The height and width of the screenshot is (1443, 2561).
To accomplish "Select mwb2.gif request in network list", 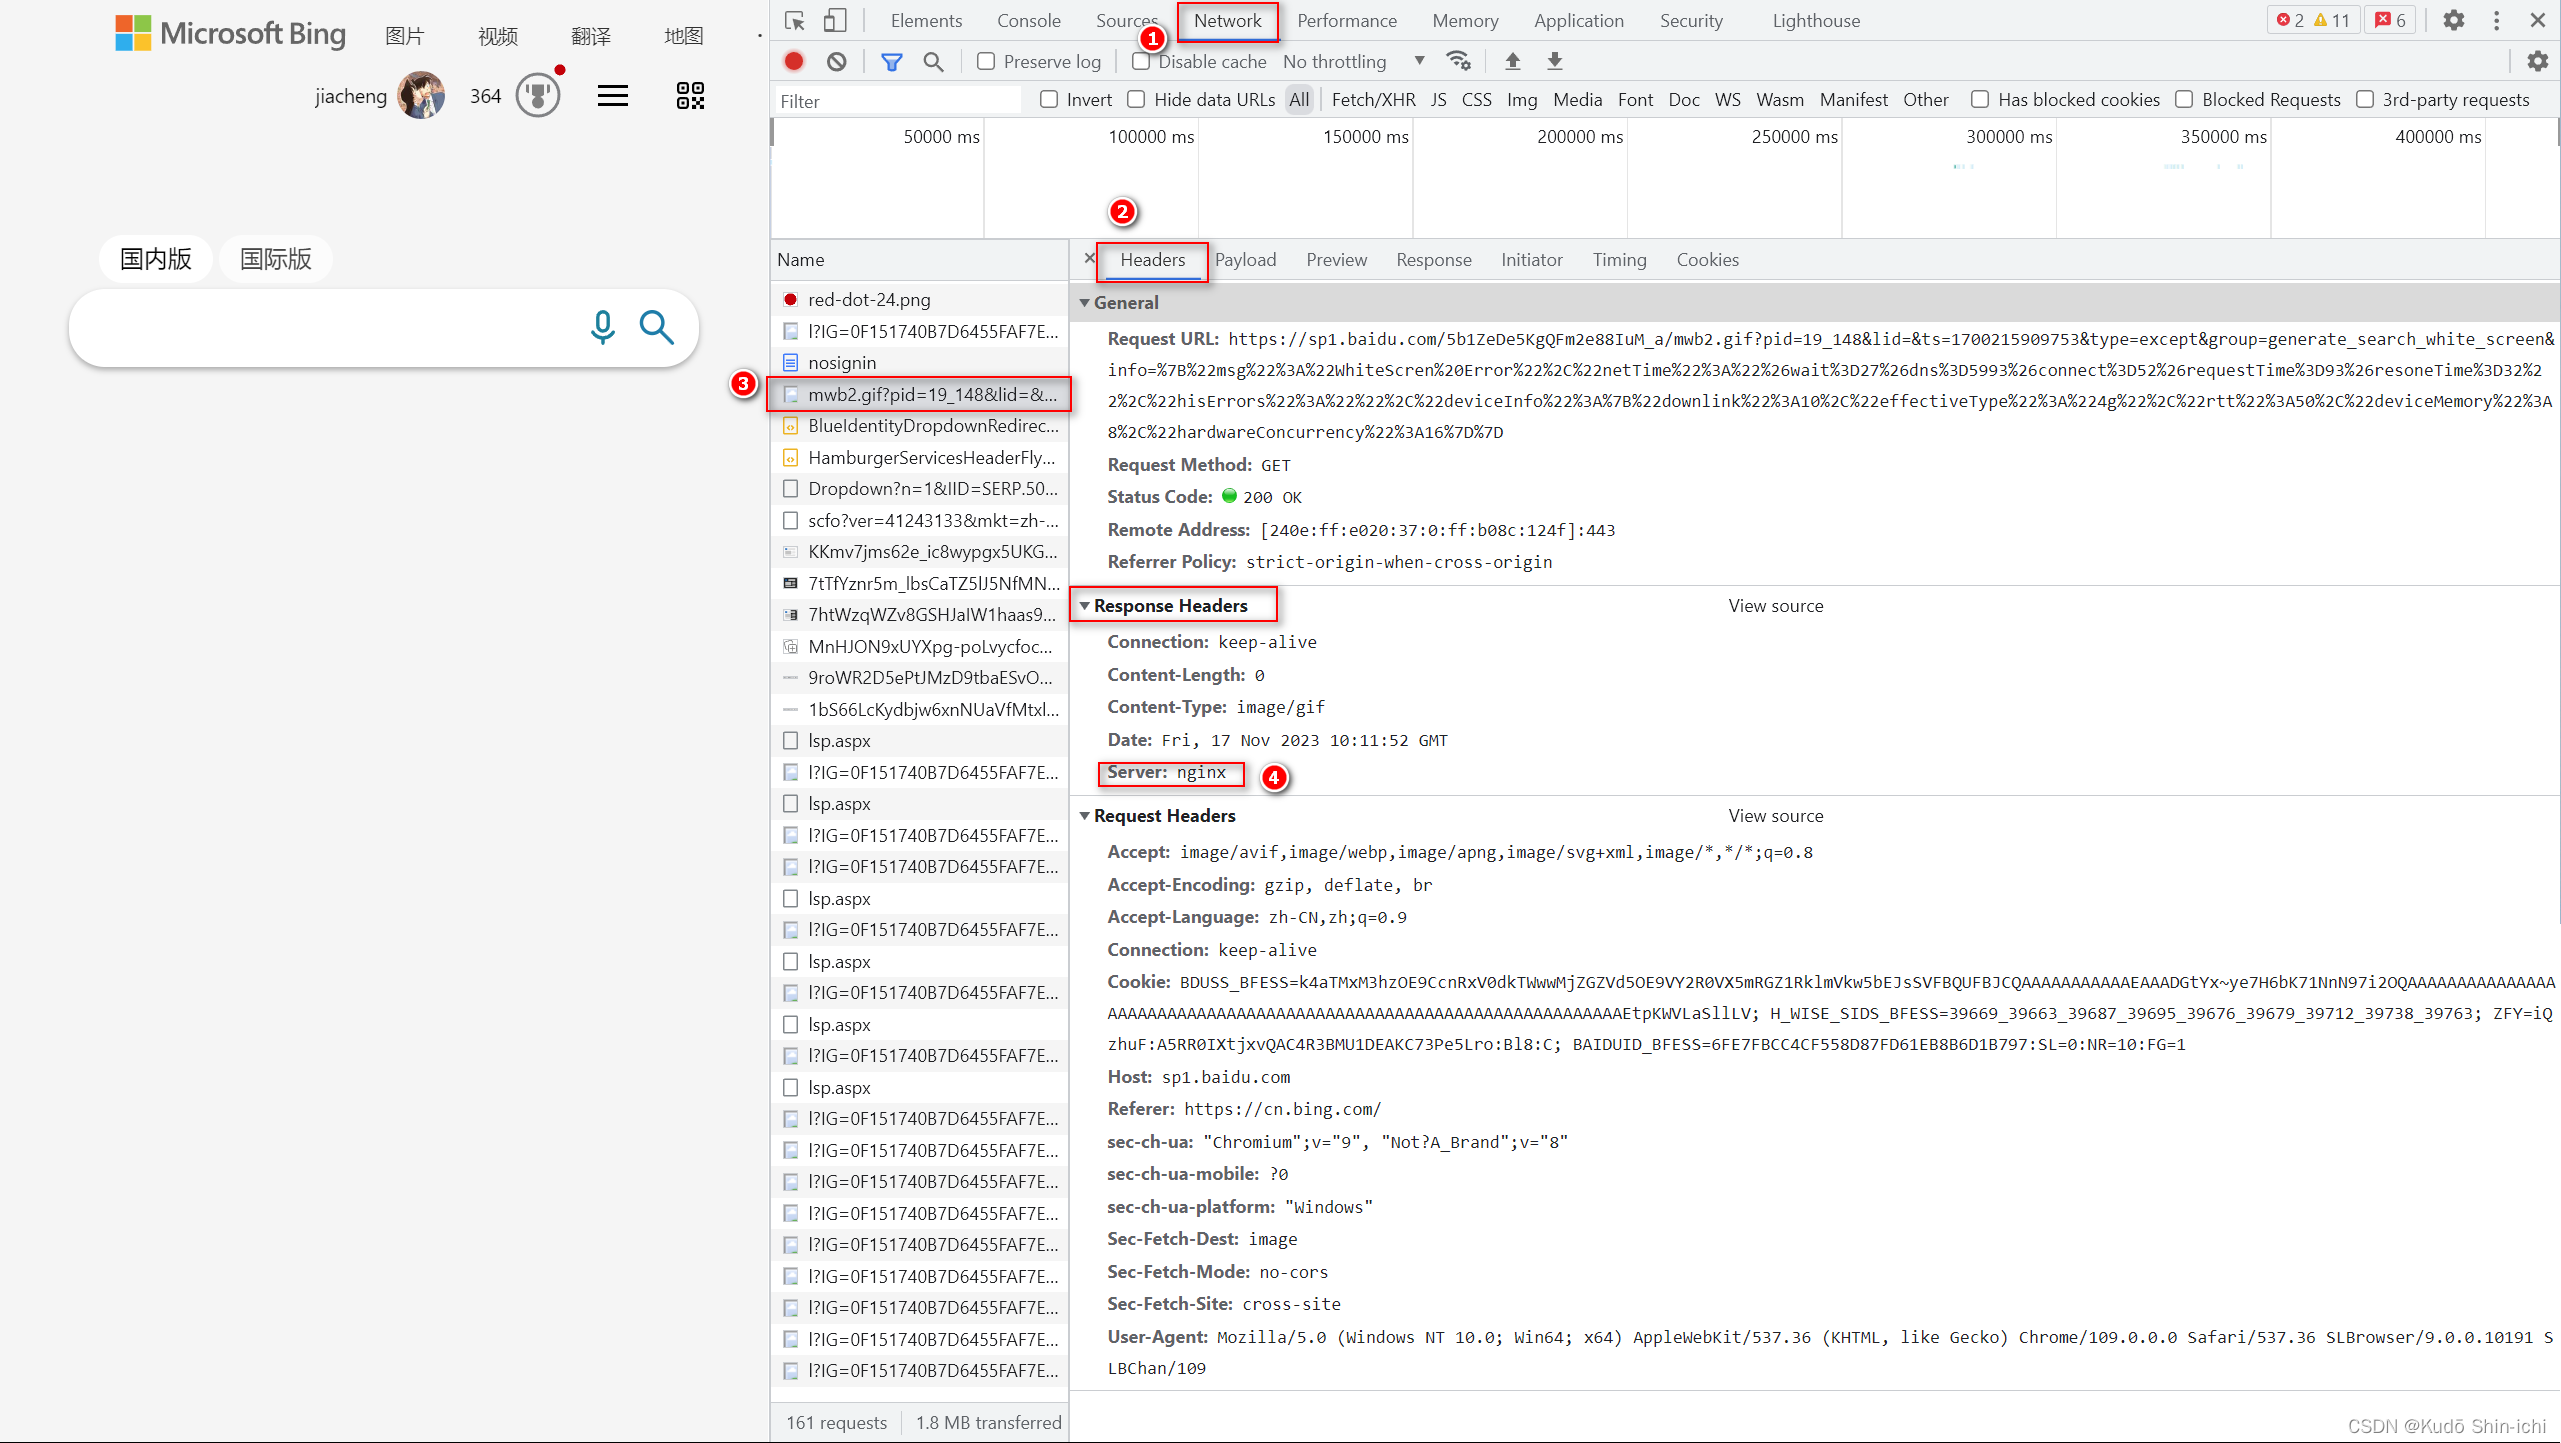I will 930,392.
